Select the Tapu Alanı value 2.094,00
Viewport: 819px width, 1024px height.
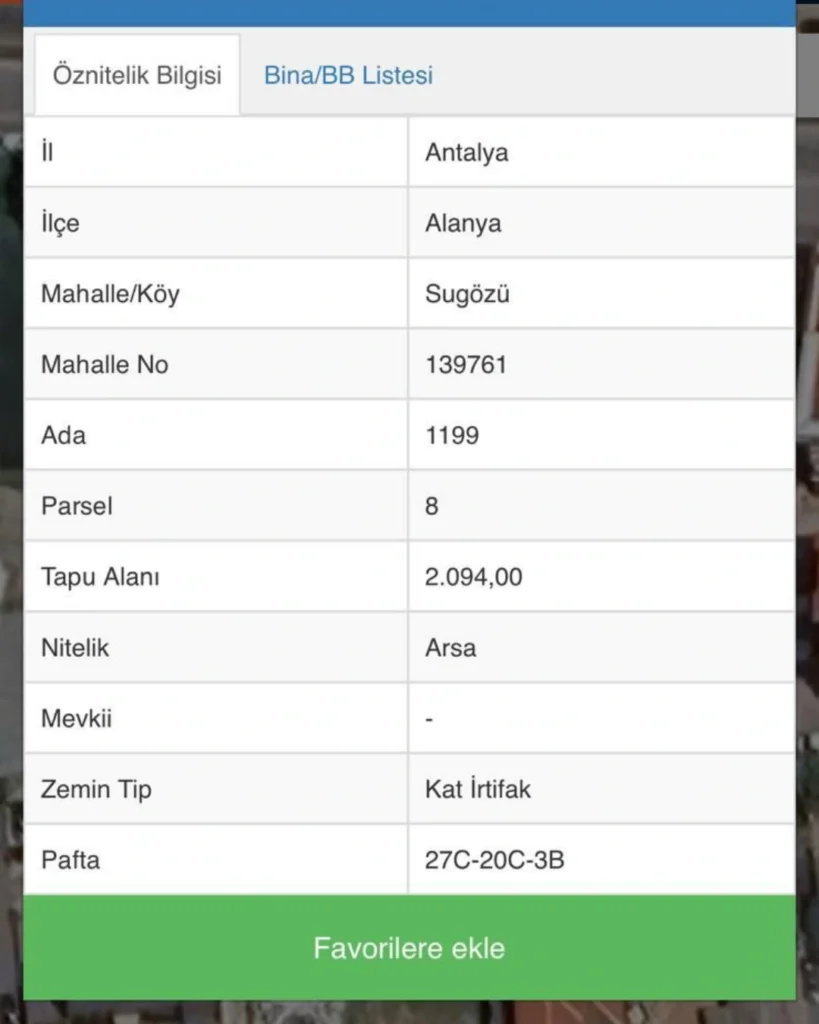click(474, 577)
